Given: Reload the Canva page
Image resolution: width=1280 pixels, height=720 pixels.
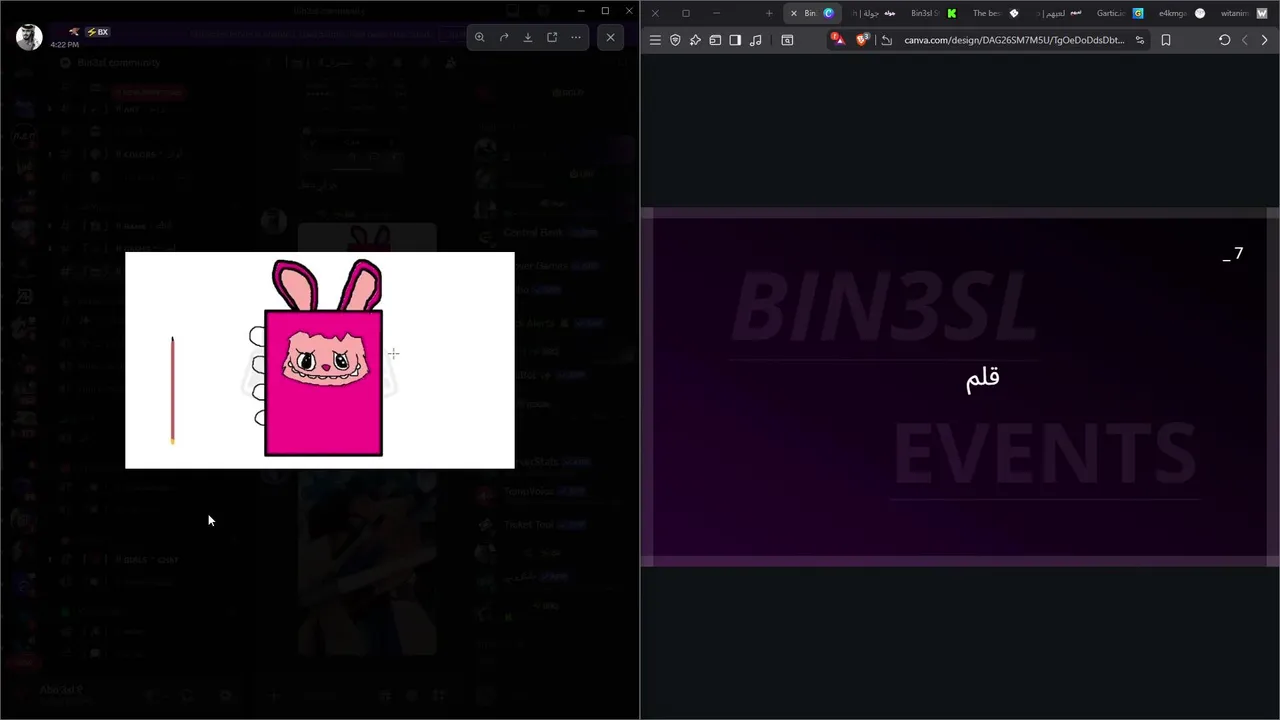Looking at the screenshot, I should click(1224, 40).
